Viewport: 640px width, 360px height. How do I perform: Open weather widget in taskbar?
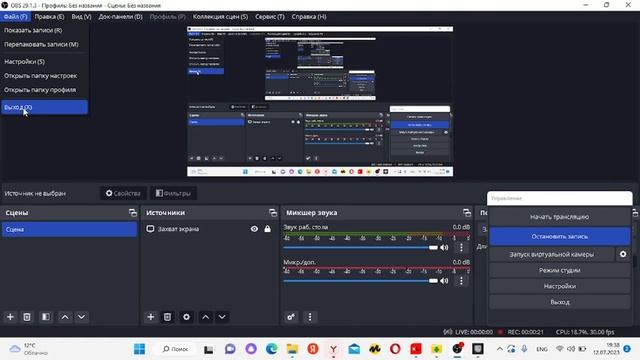point(29,349)
